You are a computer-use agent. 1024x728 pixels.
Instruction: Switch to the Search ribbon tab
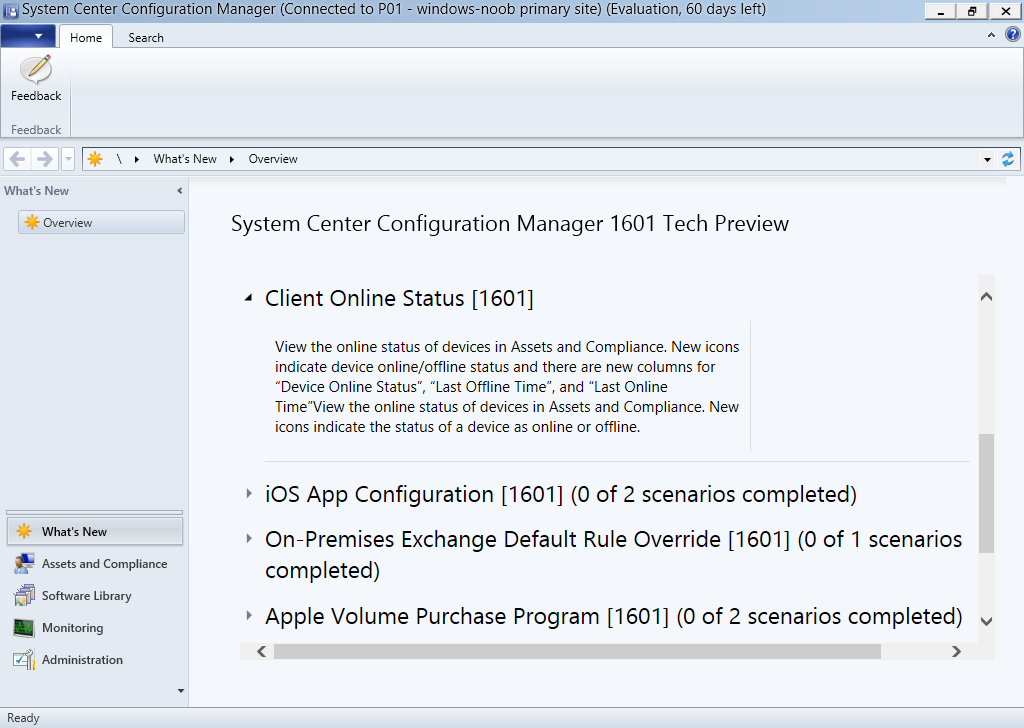(x=146, y=37)
